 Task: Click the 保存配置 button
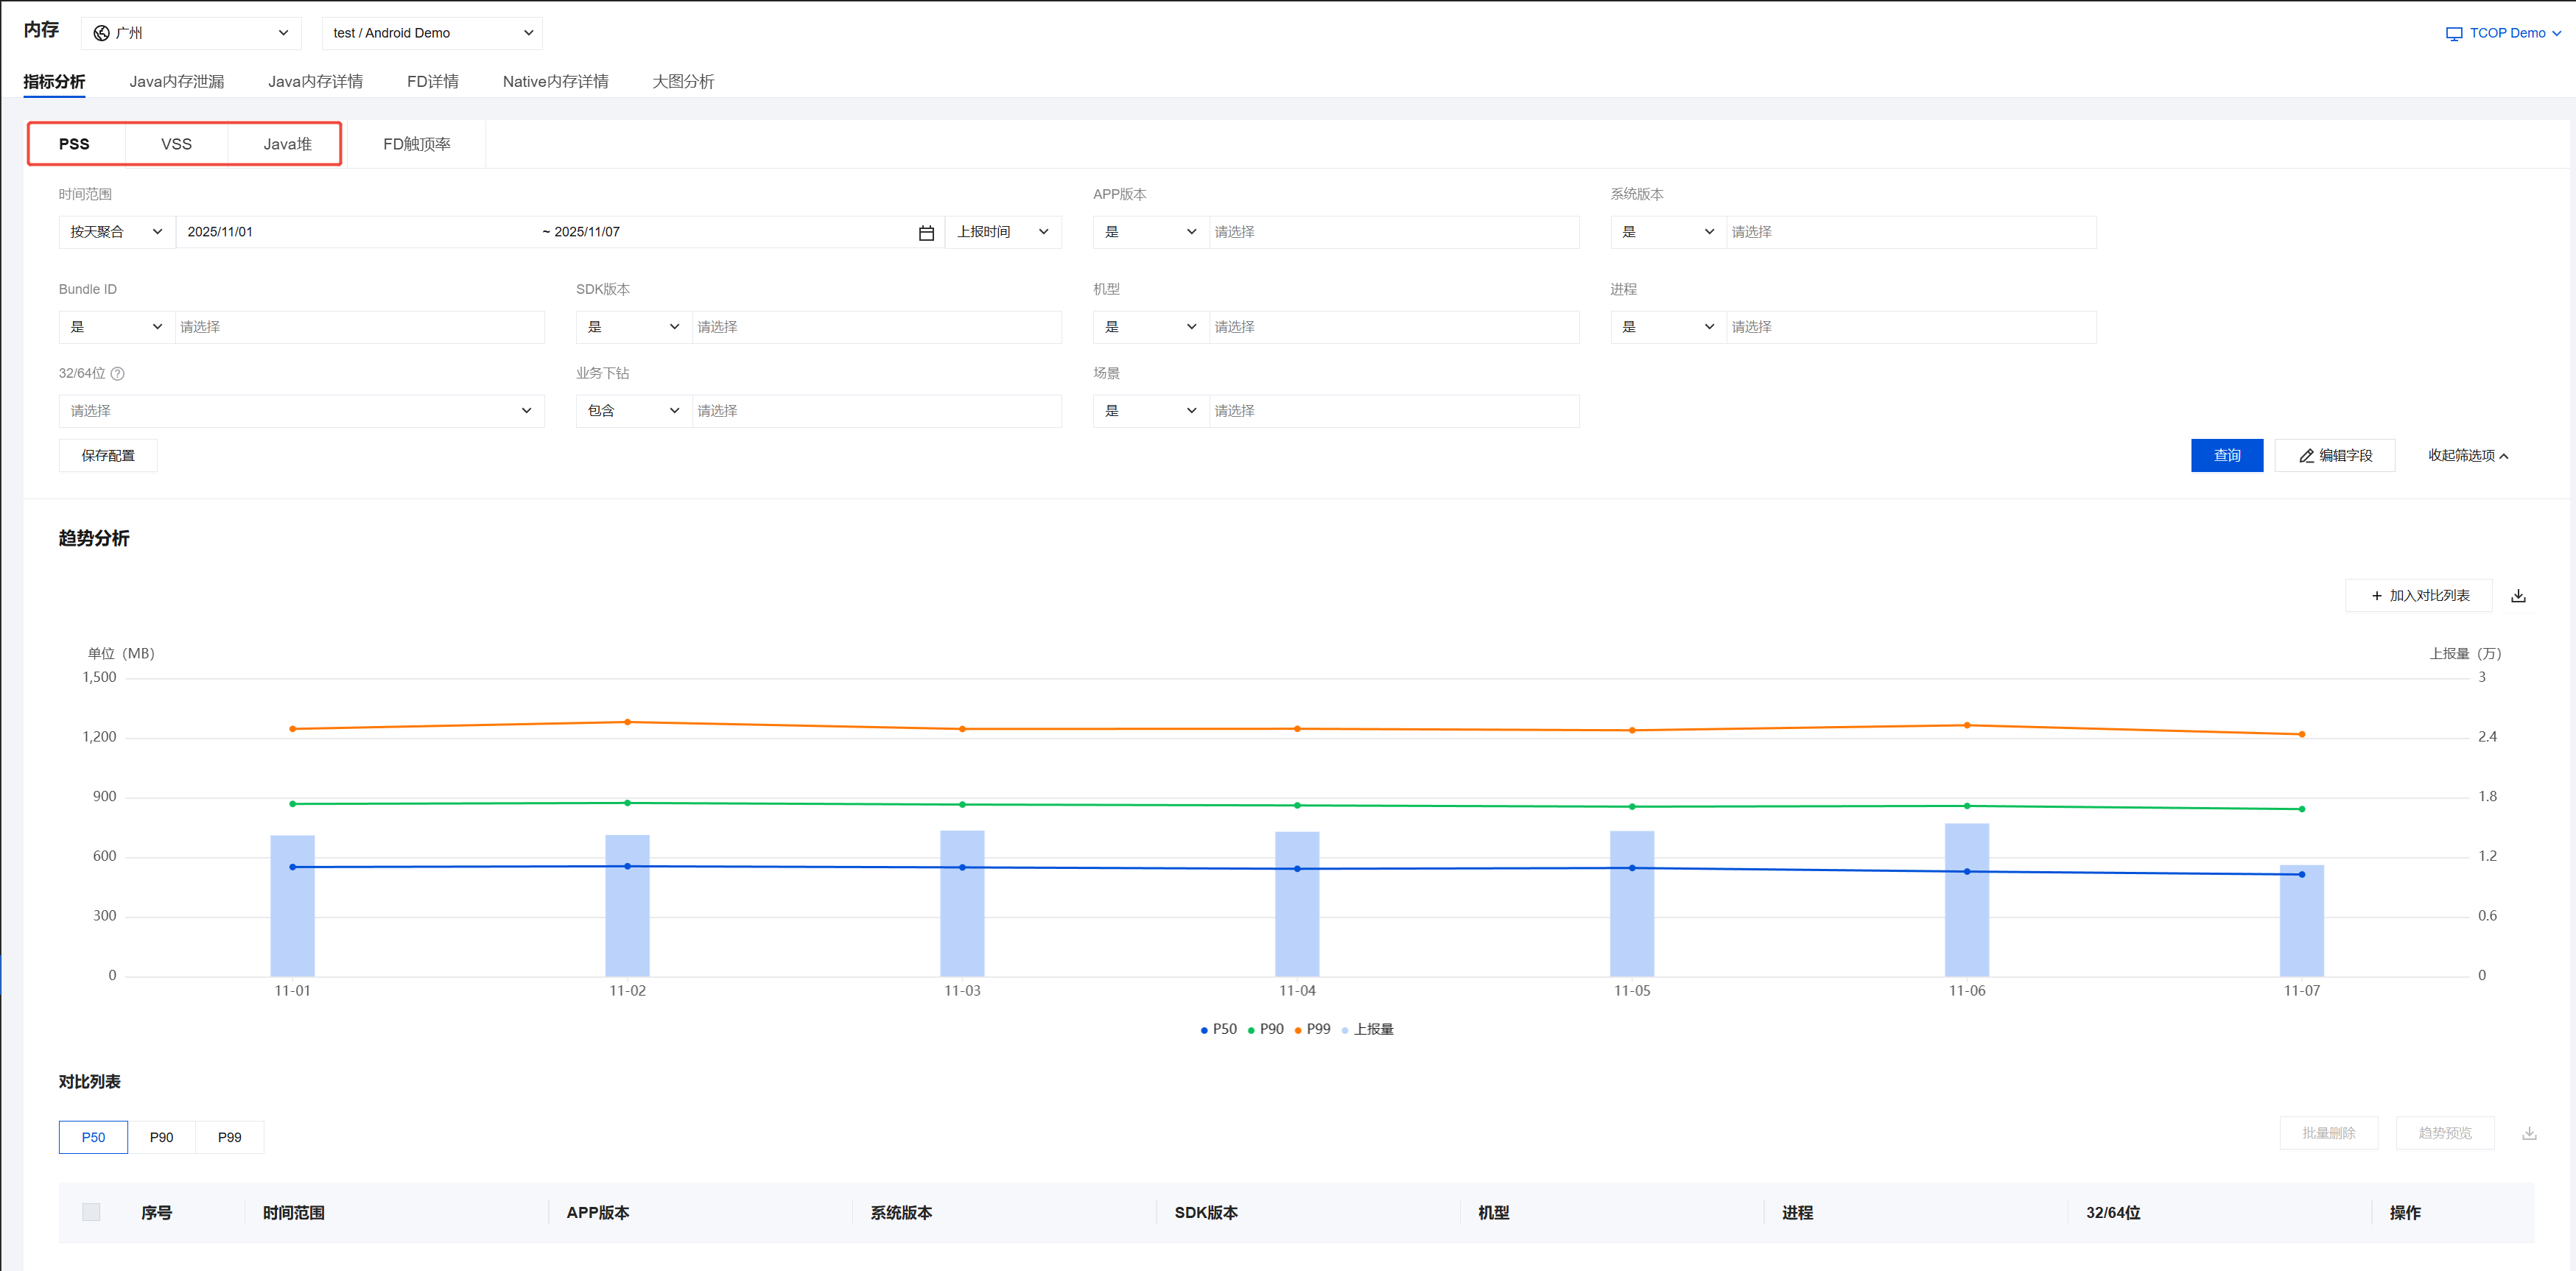(x=108, y=456)
